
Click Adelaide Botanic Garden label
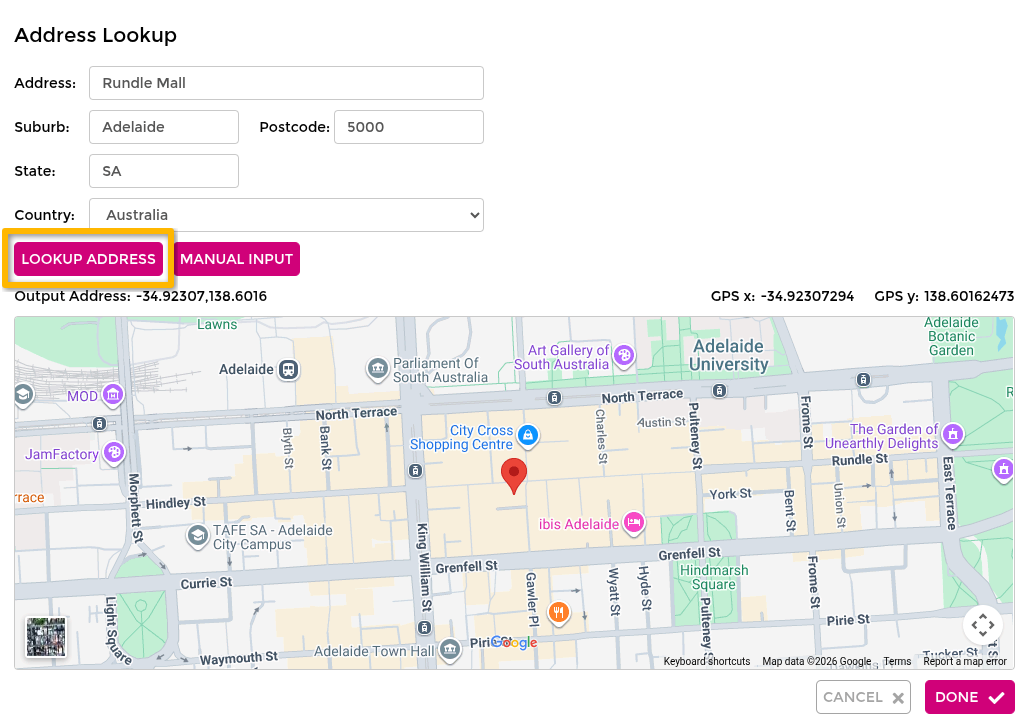click(x=951, y=336)
